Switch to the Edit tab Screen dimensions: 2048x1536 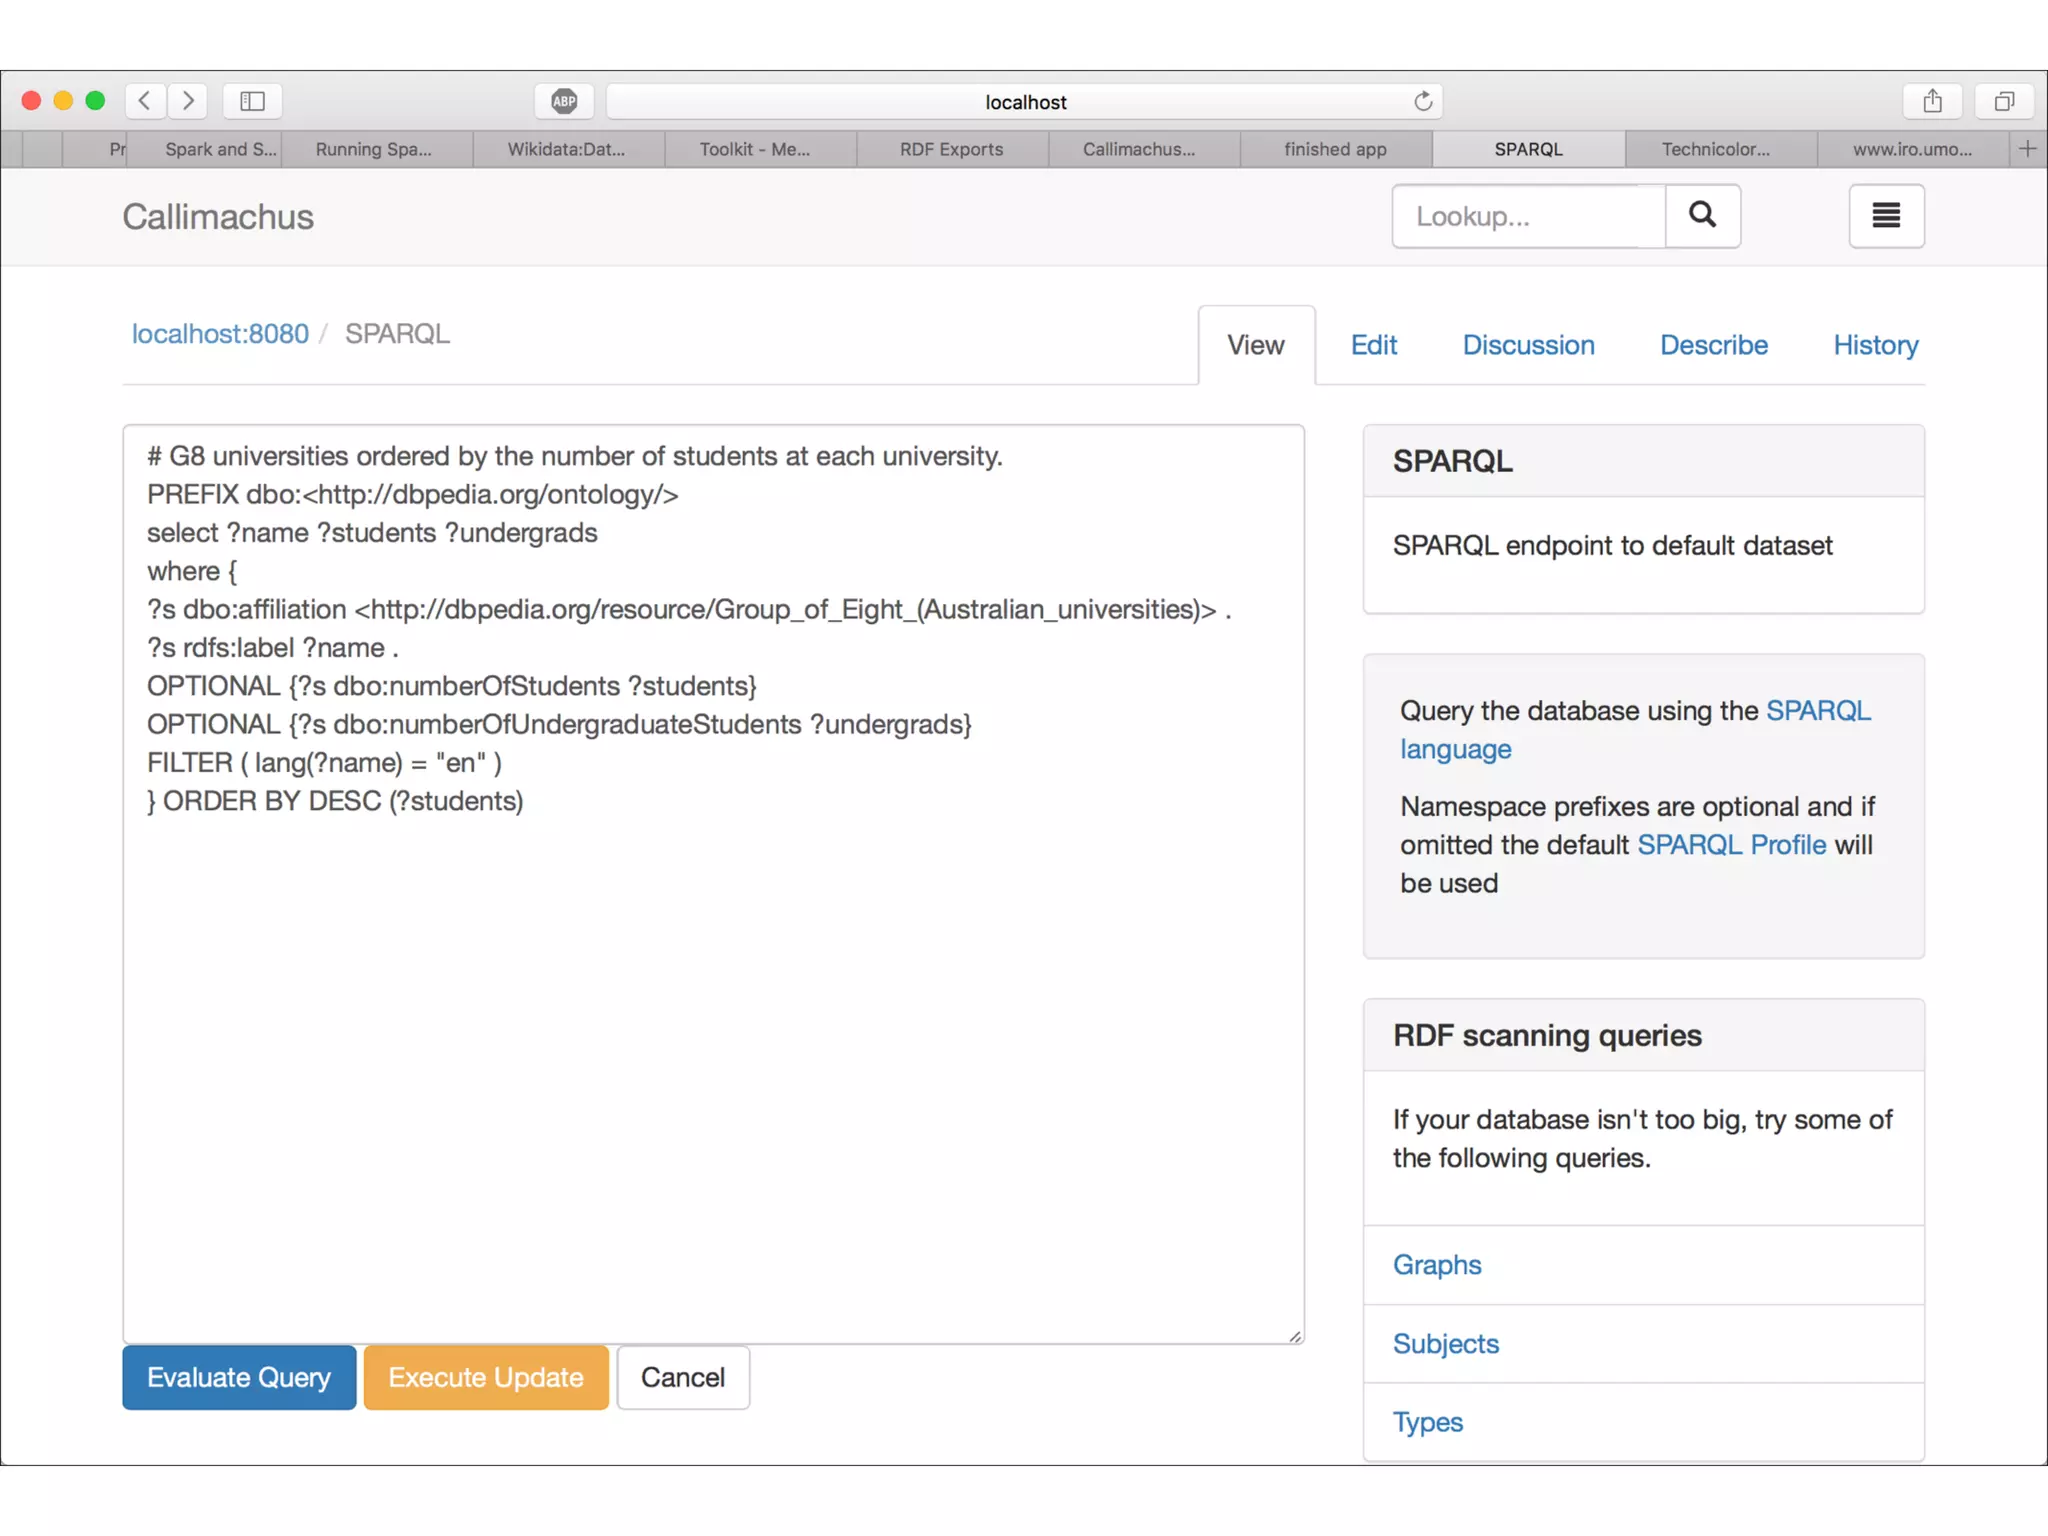pyautogui.click(x=1373, y=345)
